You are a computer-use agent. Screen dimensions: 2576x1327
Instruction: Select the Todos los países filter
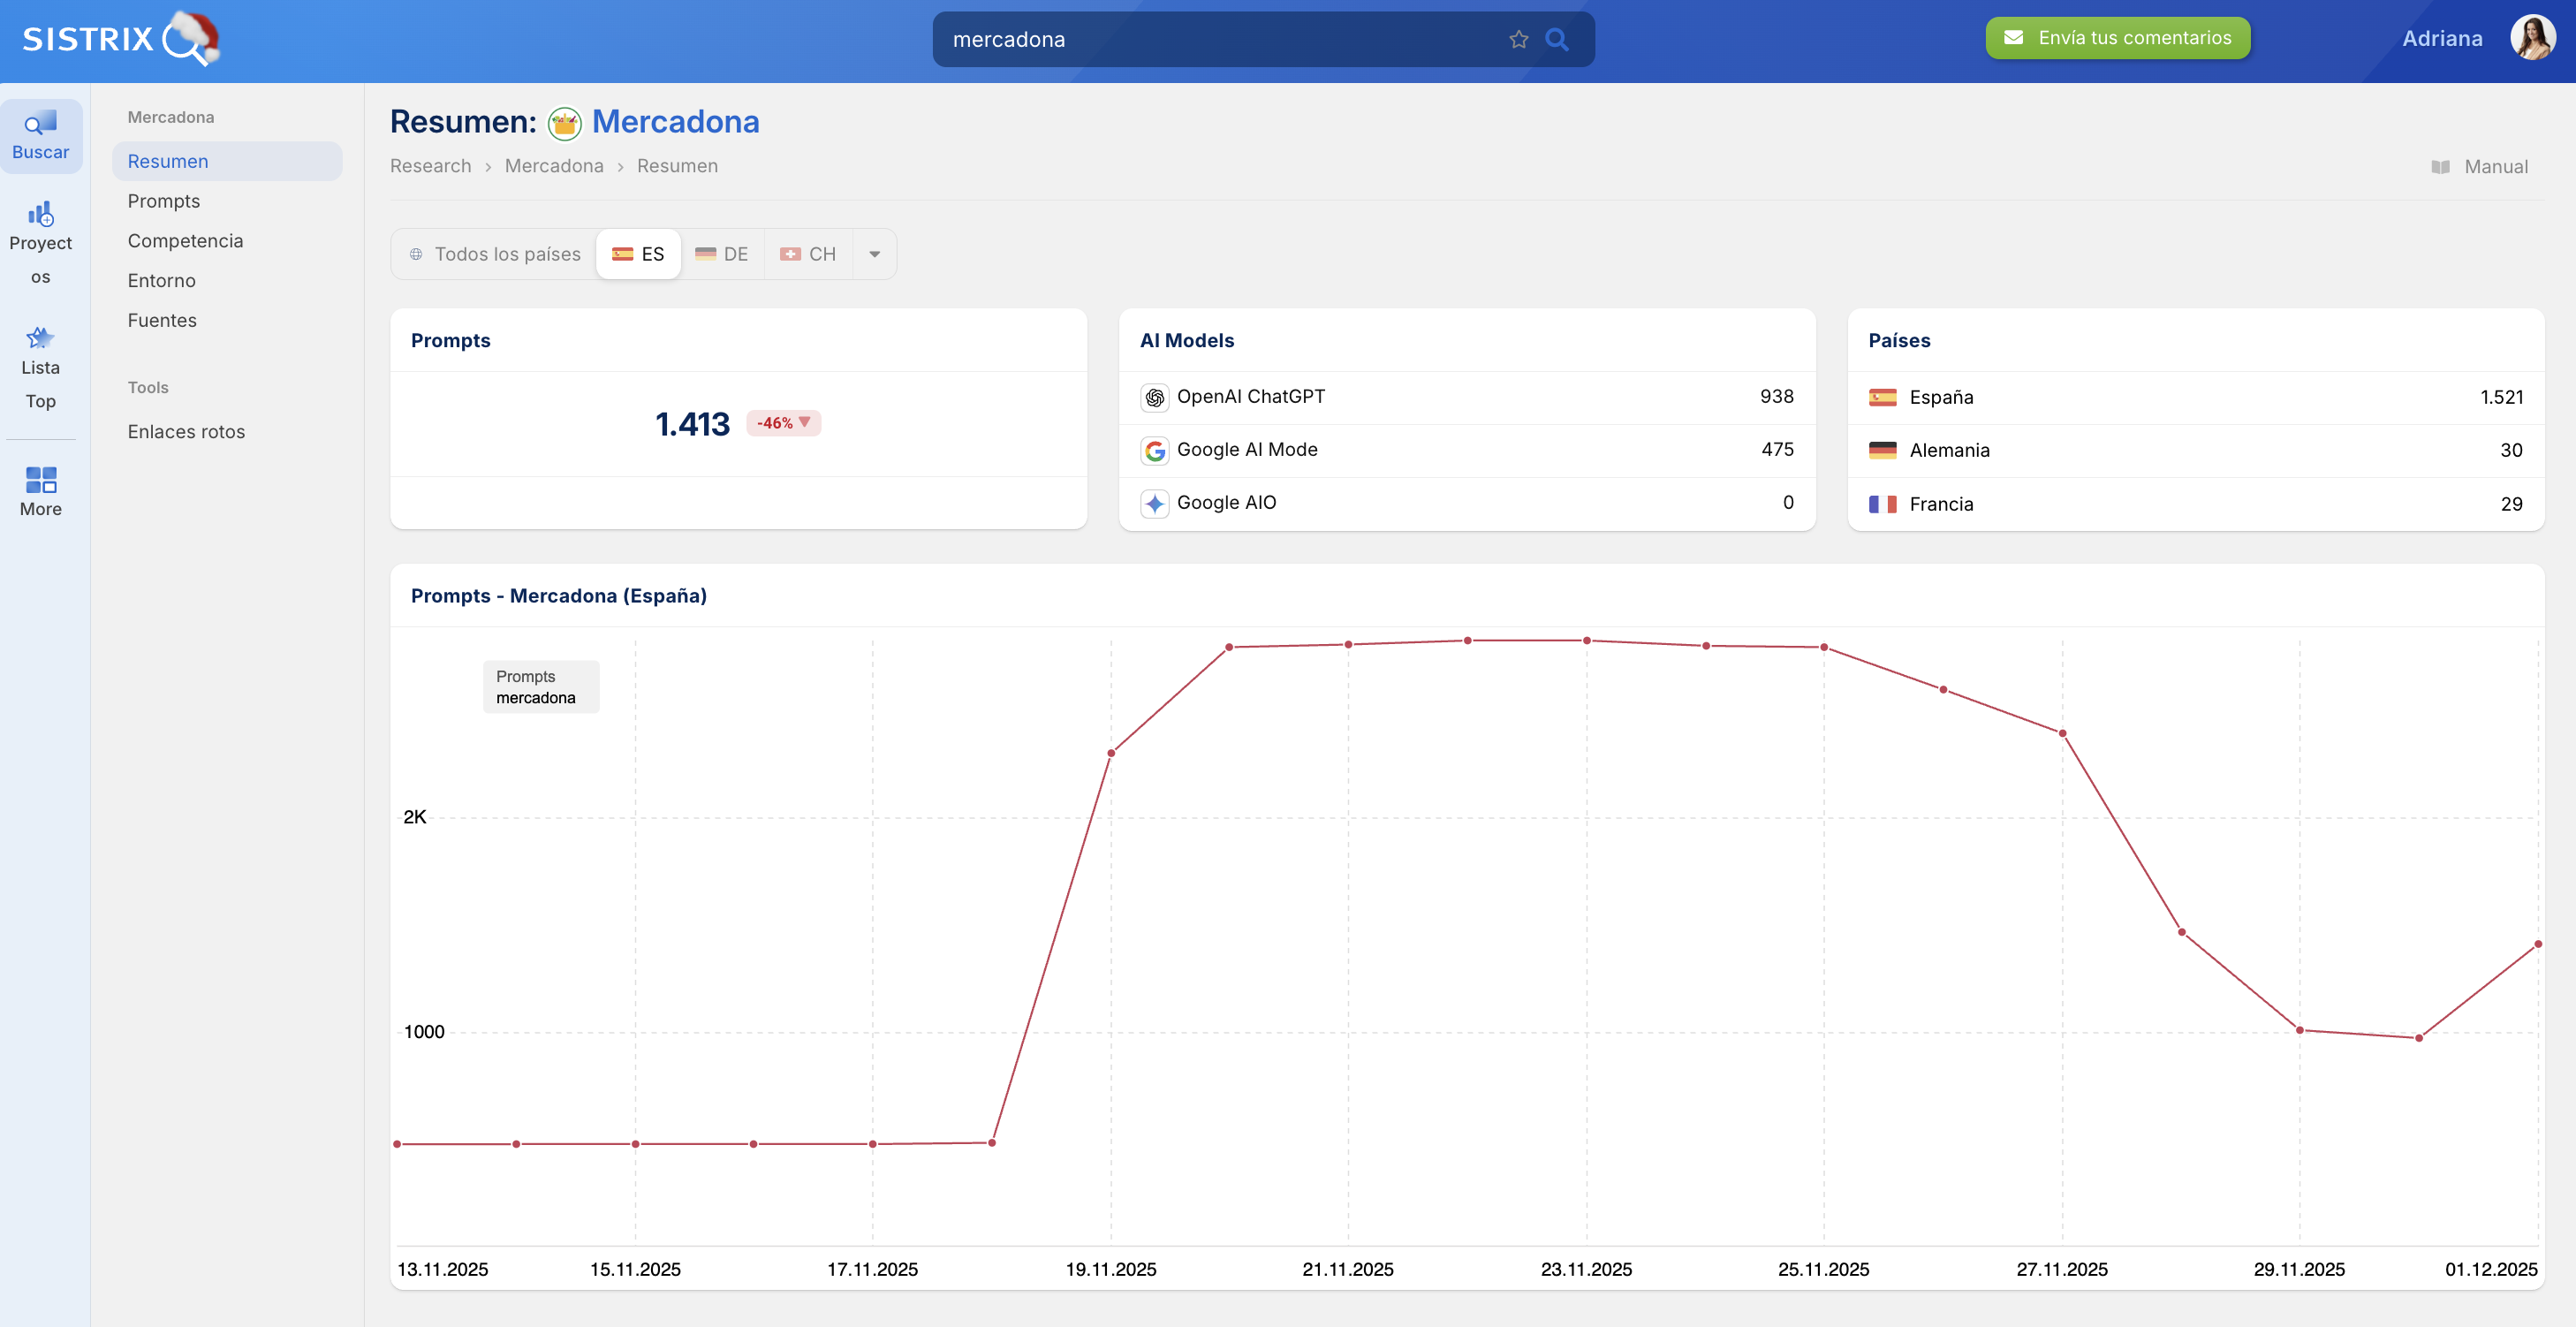[495, 254]
